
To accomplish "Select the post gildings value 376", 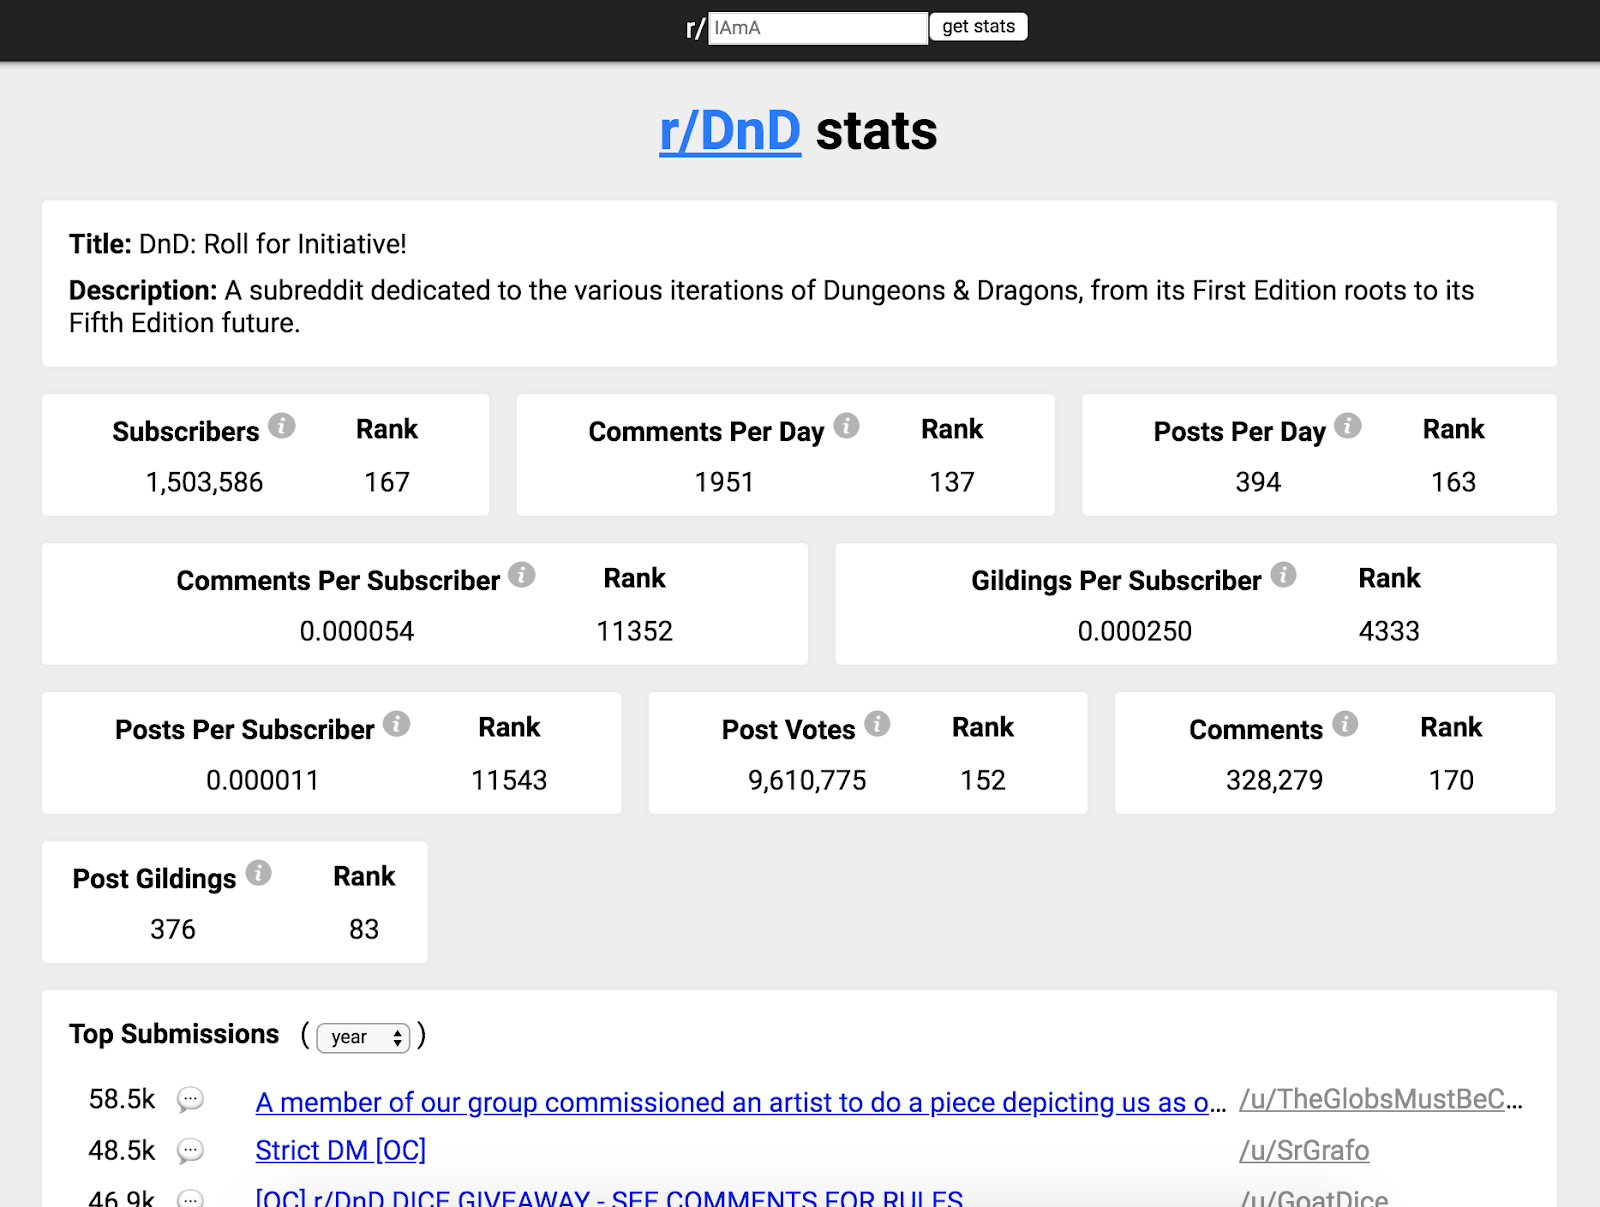I will pyautogui.click(x=173, y=929).
